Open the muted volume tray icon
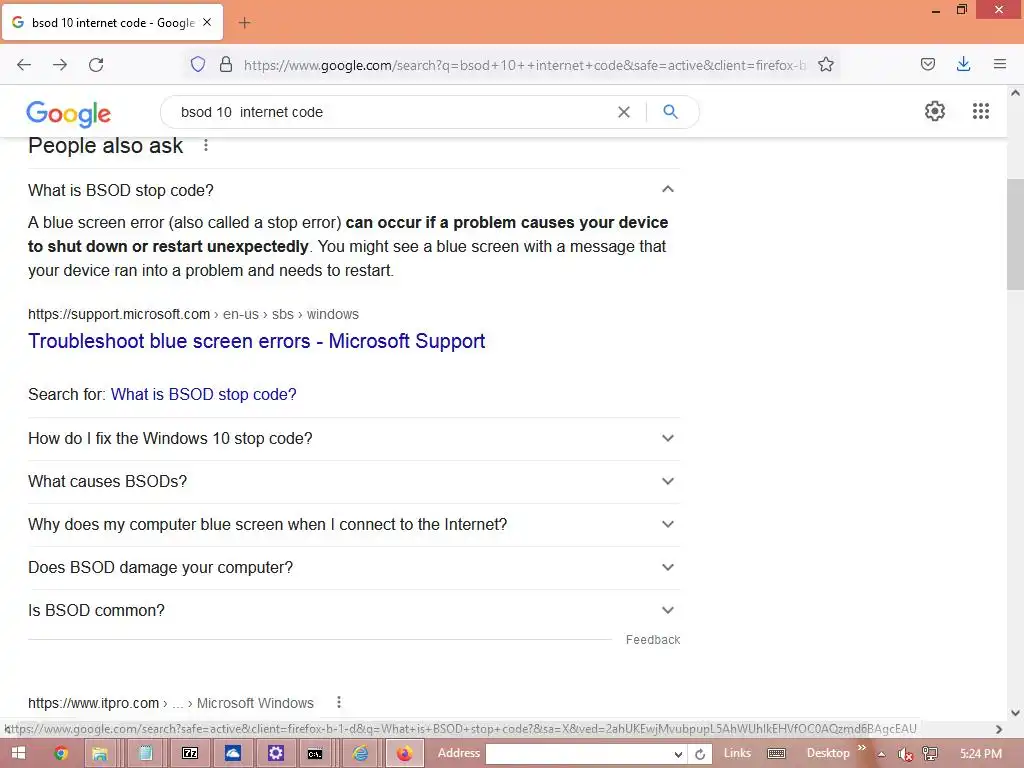 point(904,754)
